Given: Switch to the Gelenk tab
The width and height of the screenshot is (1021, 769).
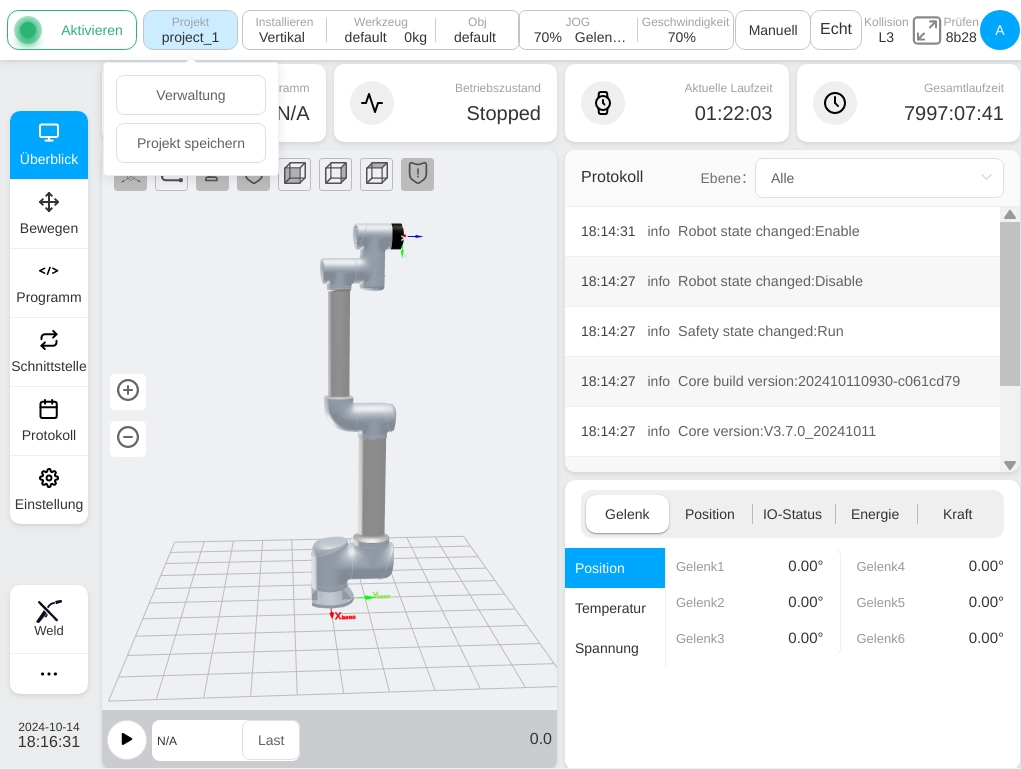Looking at the screenshot, I should coord(627,514).
